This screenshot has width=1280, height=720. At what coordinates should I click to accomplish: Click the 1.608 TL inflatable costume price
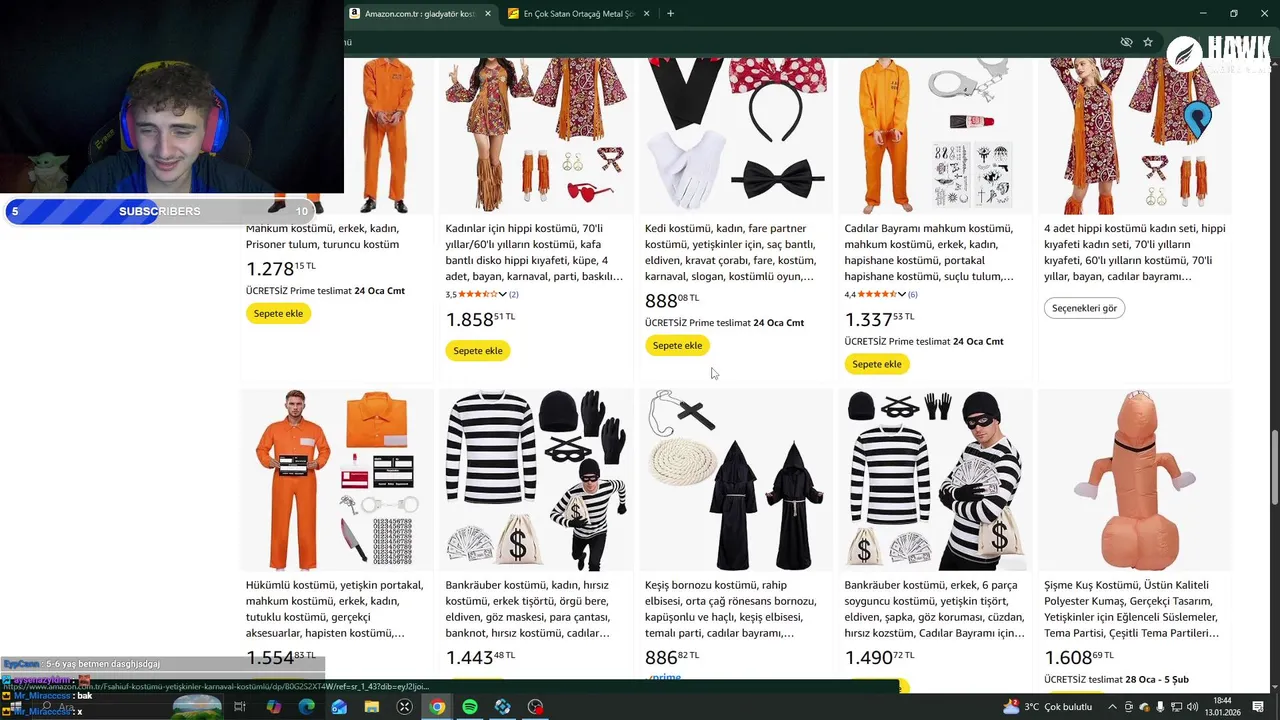click(1079, 657)
